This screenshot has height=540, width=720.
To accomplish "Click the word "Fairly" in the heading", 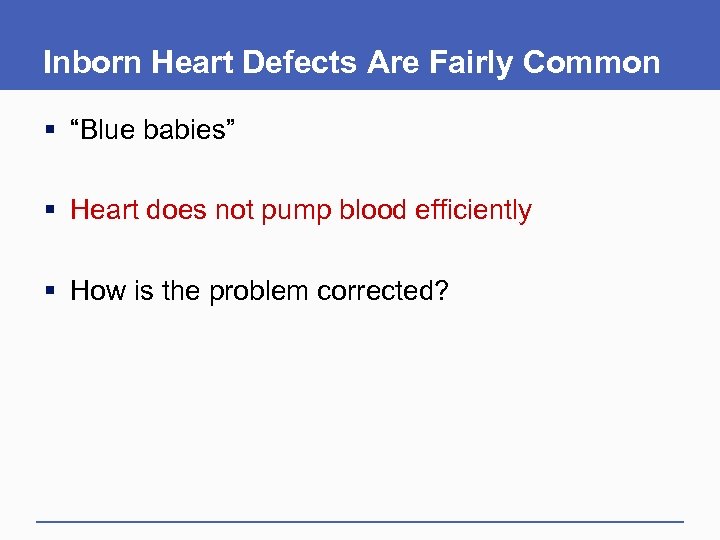I will pos(469,63).
